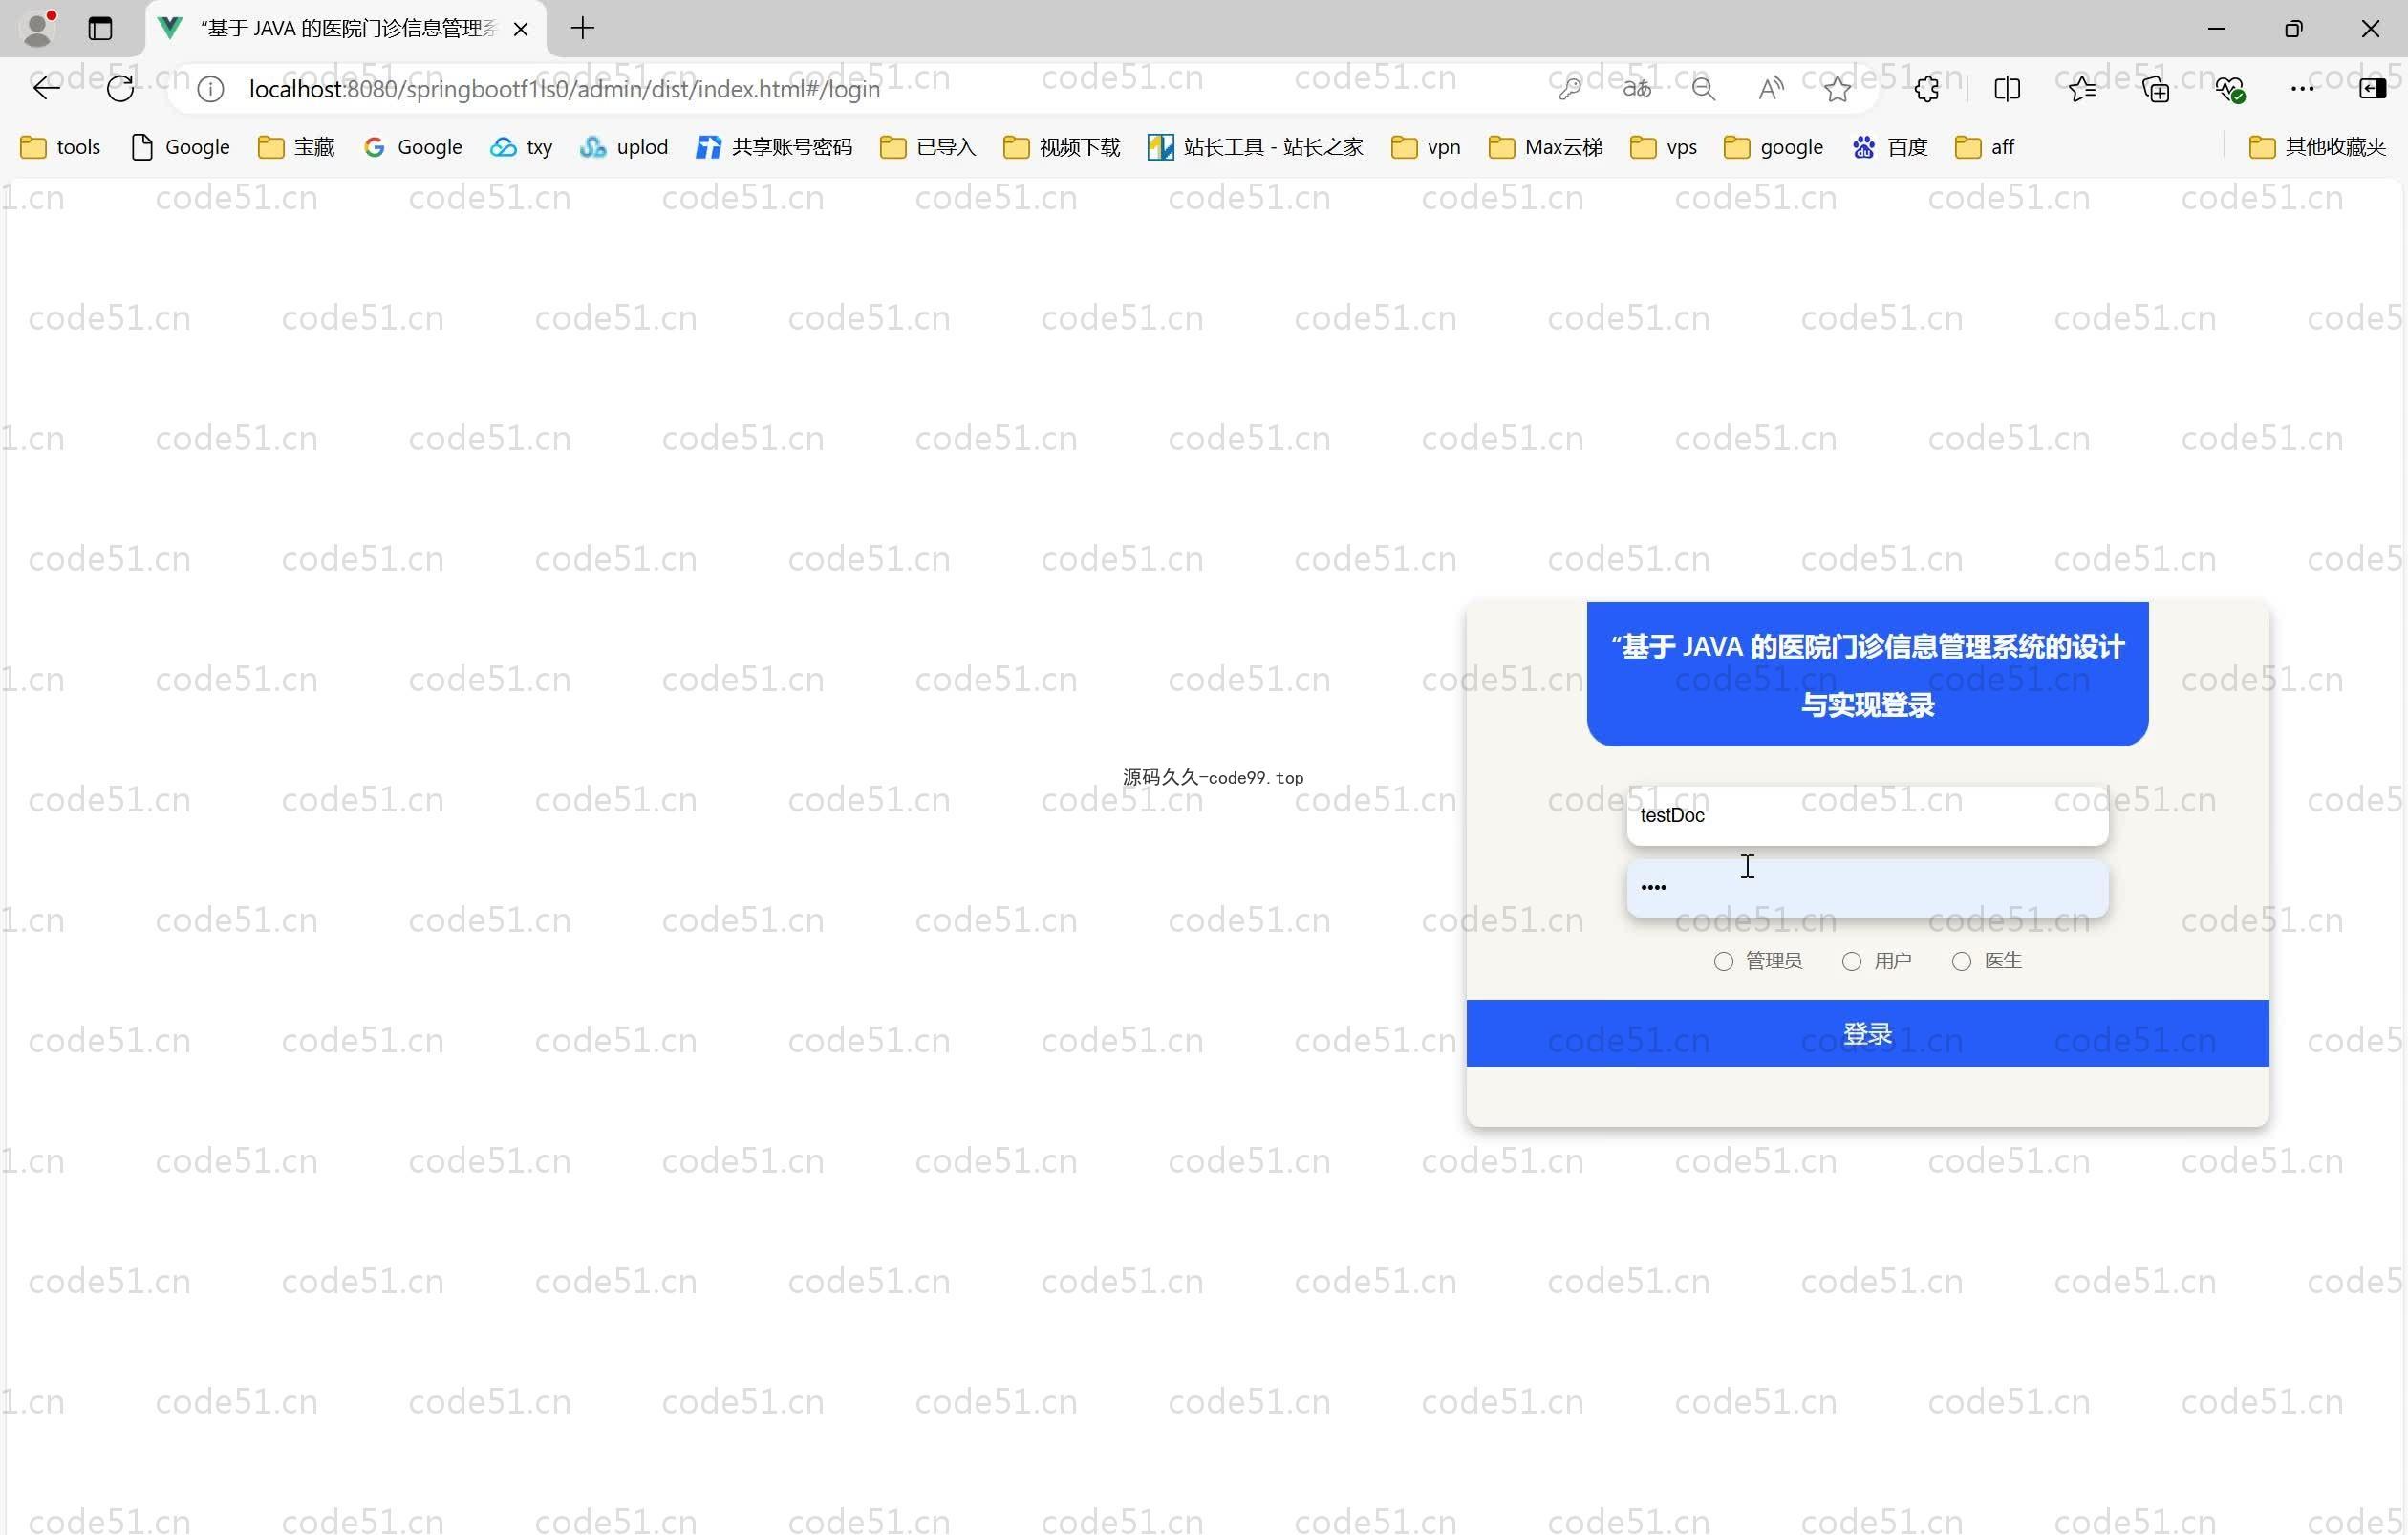Minimize the browser window
Image resolution: width=2408 pixels, height=1535 pixels.
tap(2216, 28)
